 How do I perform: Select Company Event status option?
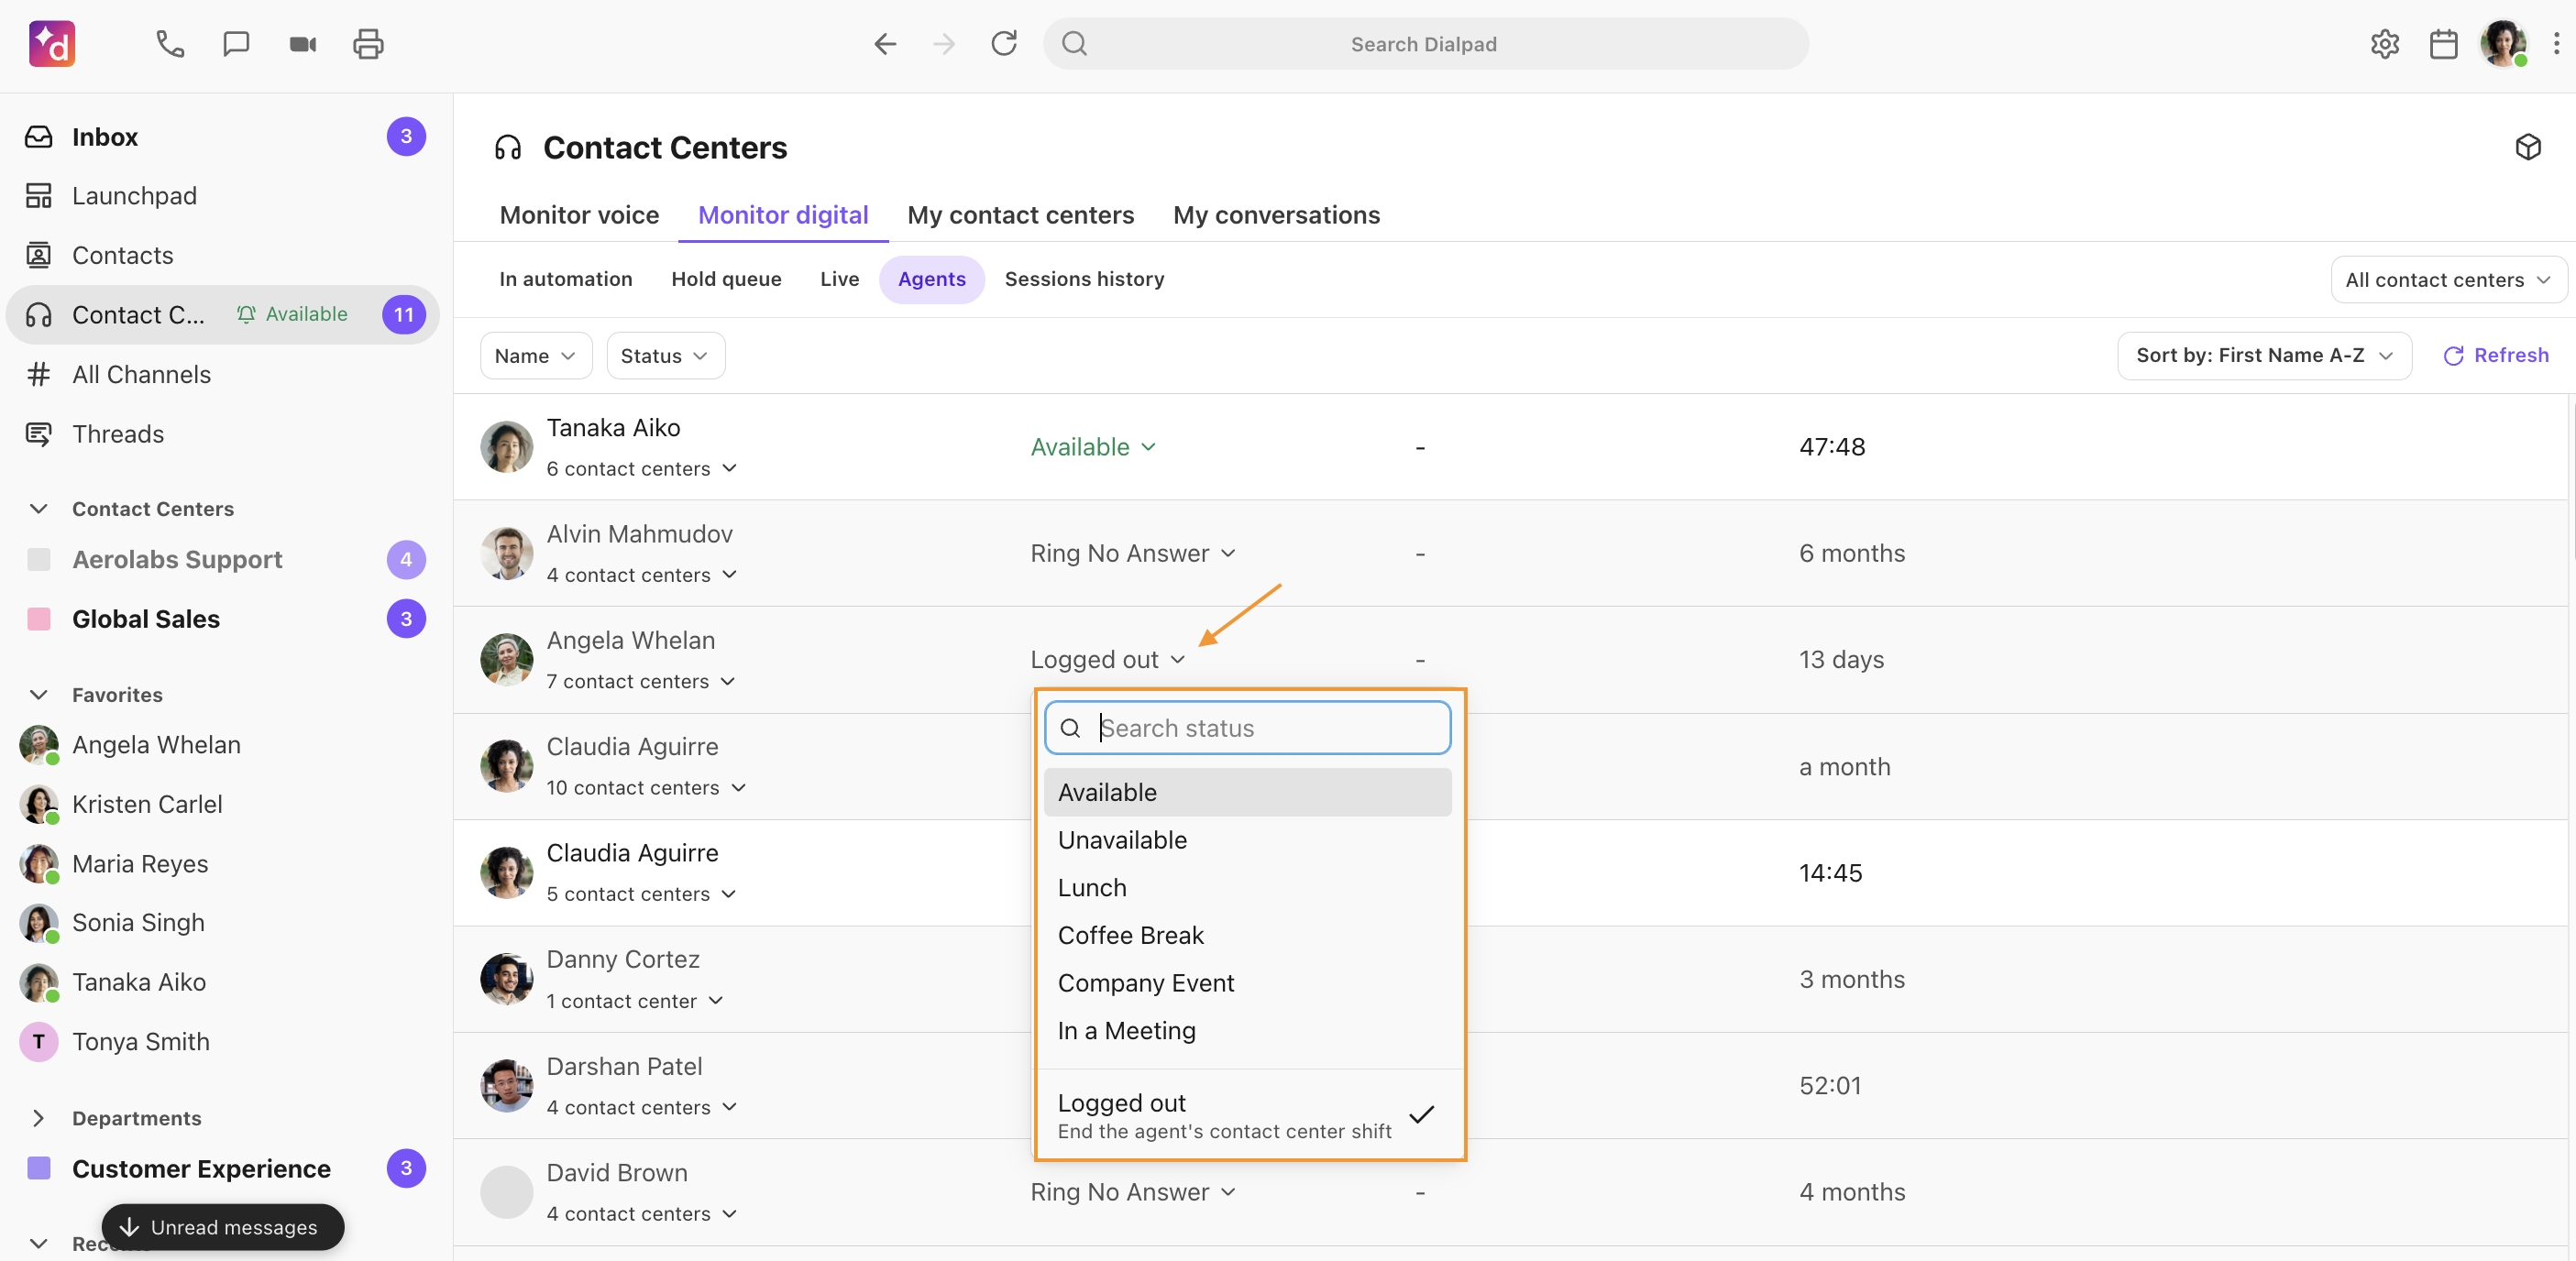pyautogui.click(x=1247, y=983)
